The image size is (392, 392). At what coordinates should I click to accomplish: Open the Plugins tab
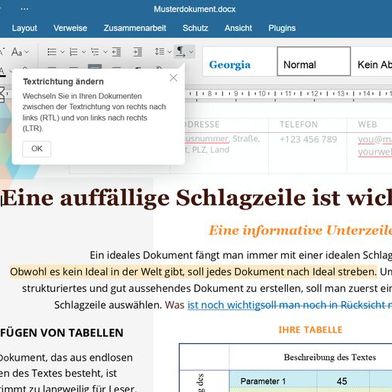point(282,28)
